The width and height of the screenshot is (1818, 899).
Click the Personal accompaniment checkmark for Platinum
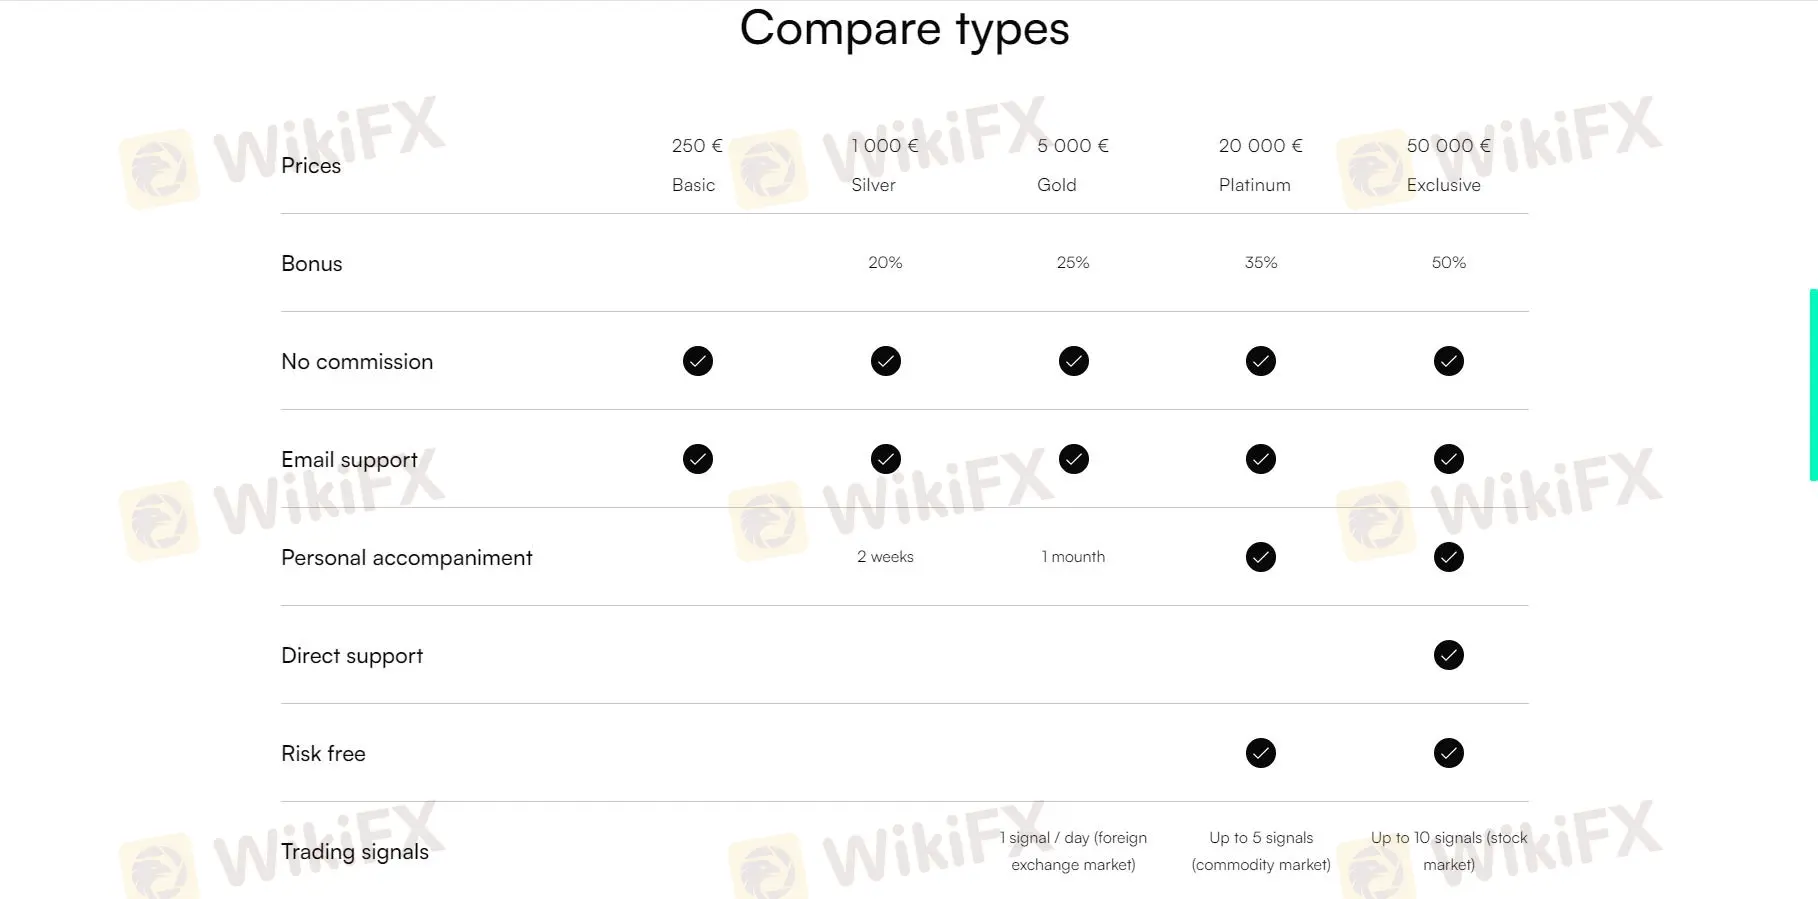point(1260,557)
